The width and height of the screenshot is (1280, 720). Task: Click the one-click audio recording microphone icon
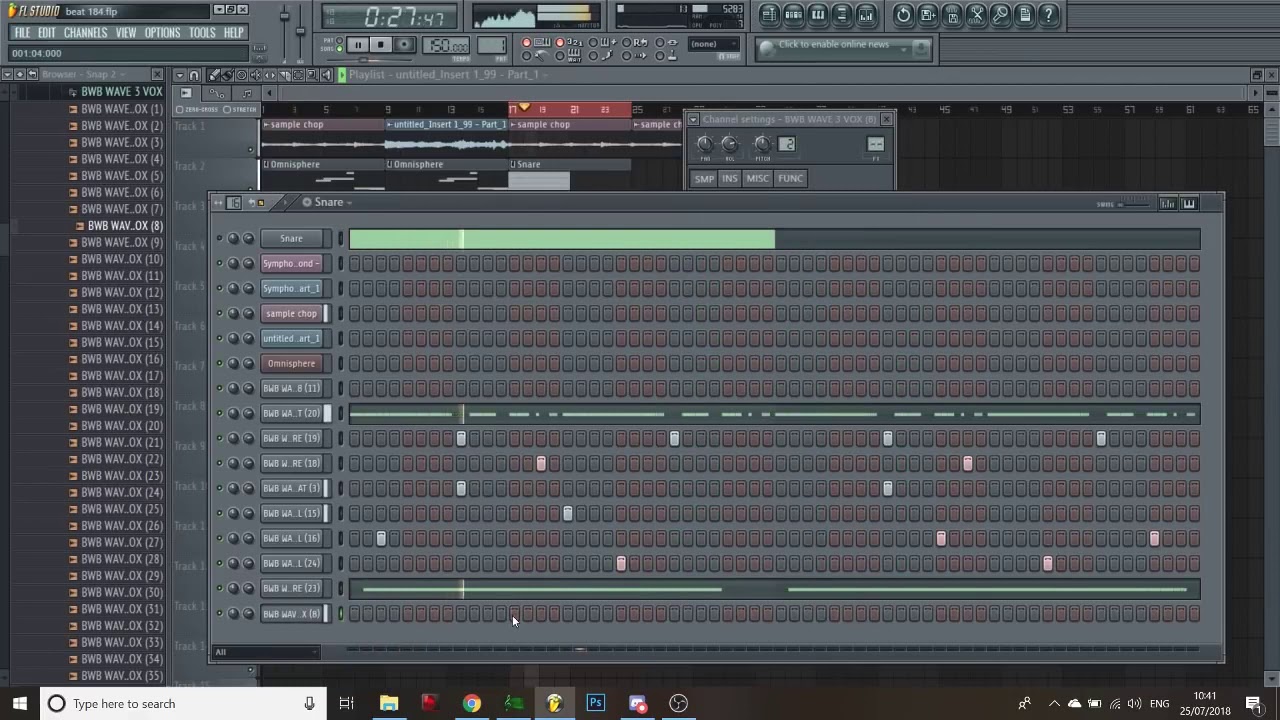coord(1001,14)
